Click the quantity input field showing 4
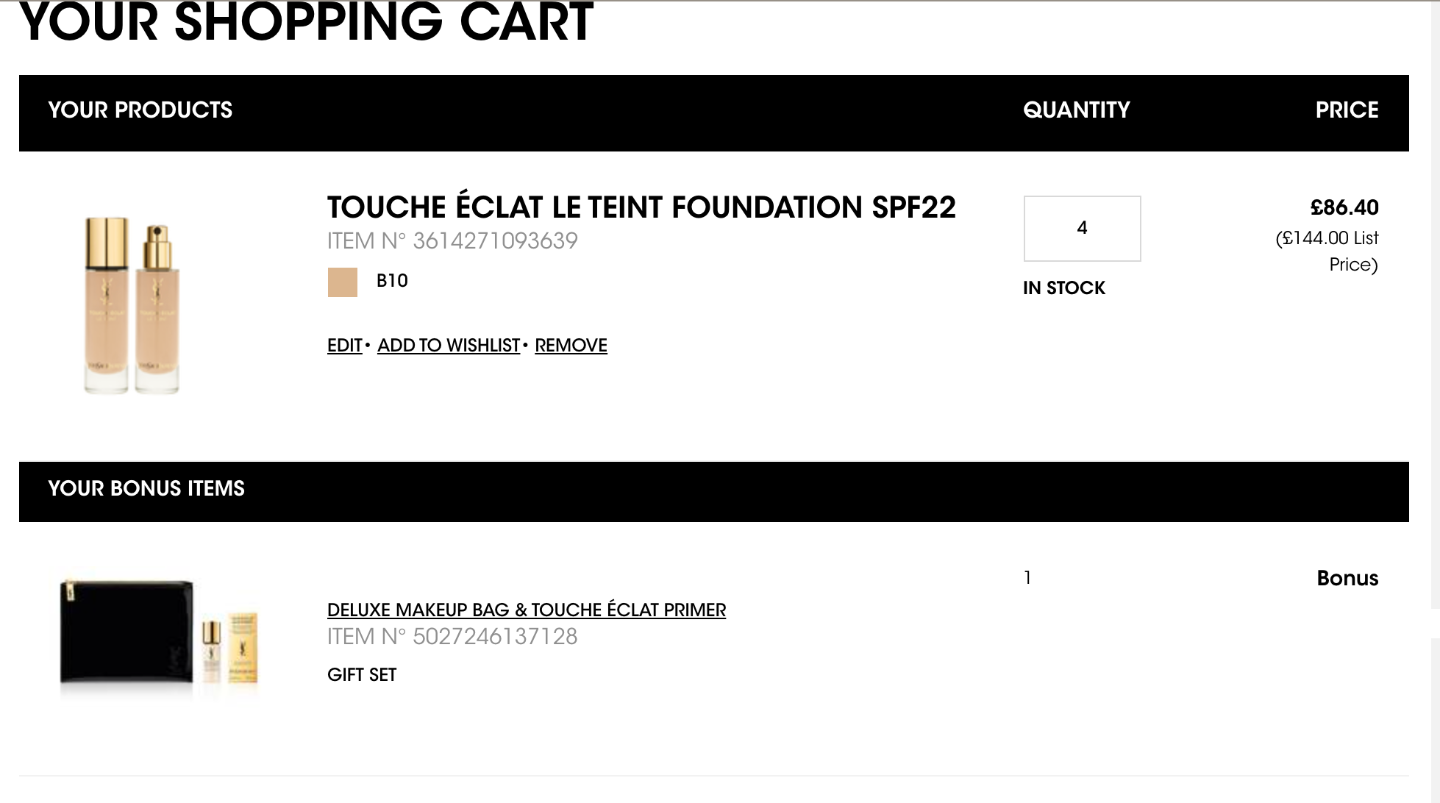Image resolution: width=1440 pixels, height=803 pixels. tap(1082, 228)
